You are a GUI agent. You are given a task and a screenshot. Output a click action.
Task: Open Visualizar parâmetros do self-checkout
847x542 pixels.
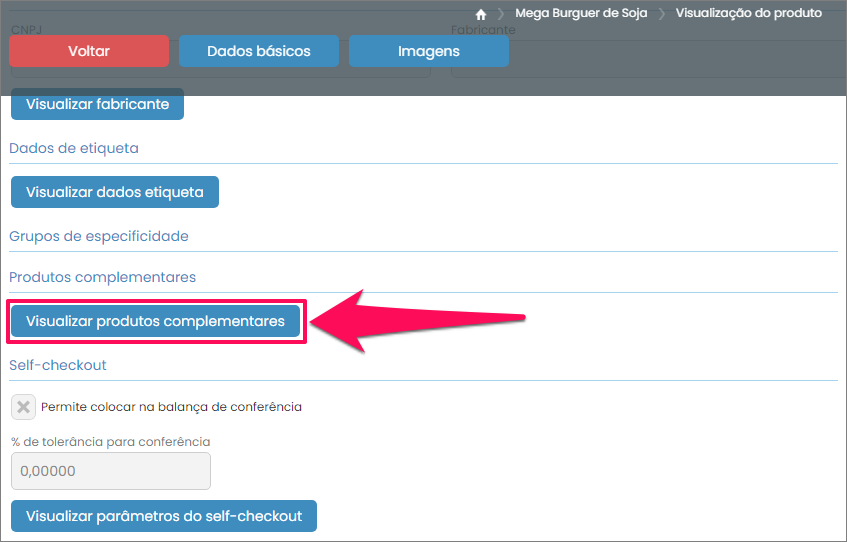pos(164,516)
